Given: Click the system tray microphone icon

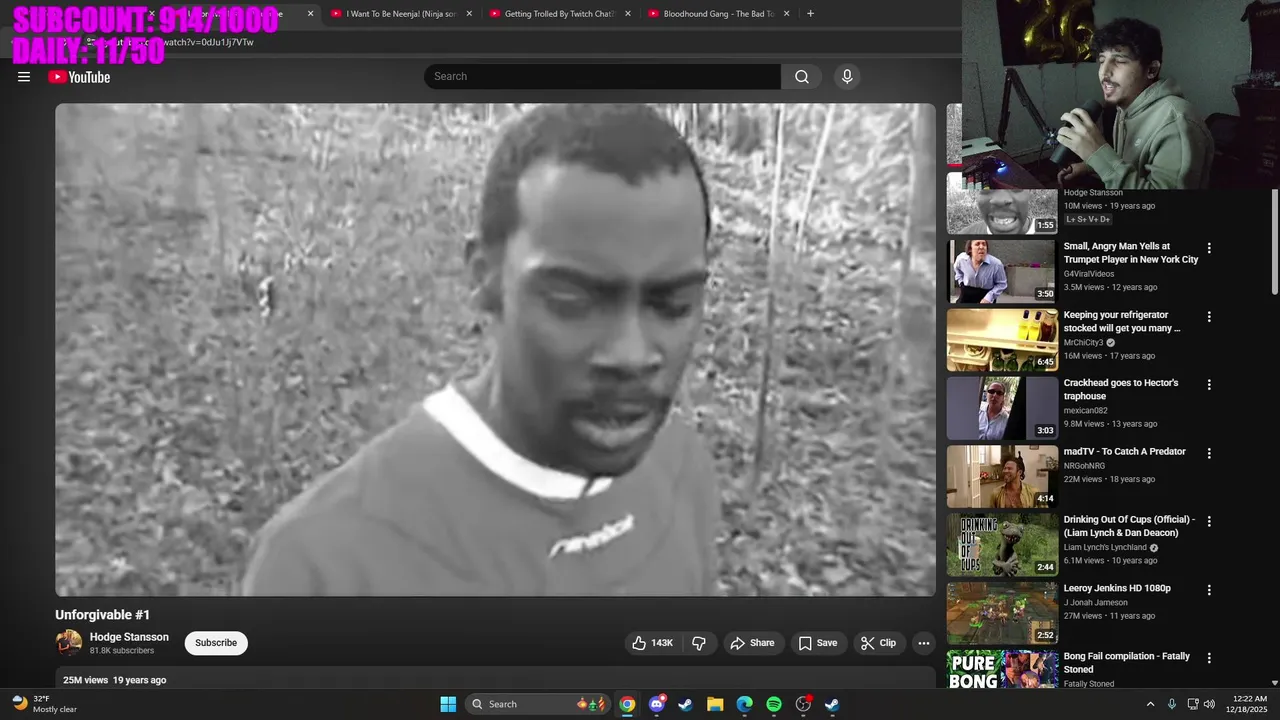Looking at the screenshot, I should coord(1172,704).
